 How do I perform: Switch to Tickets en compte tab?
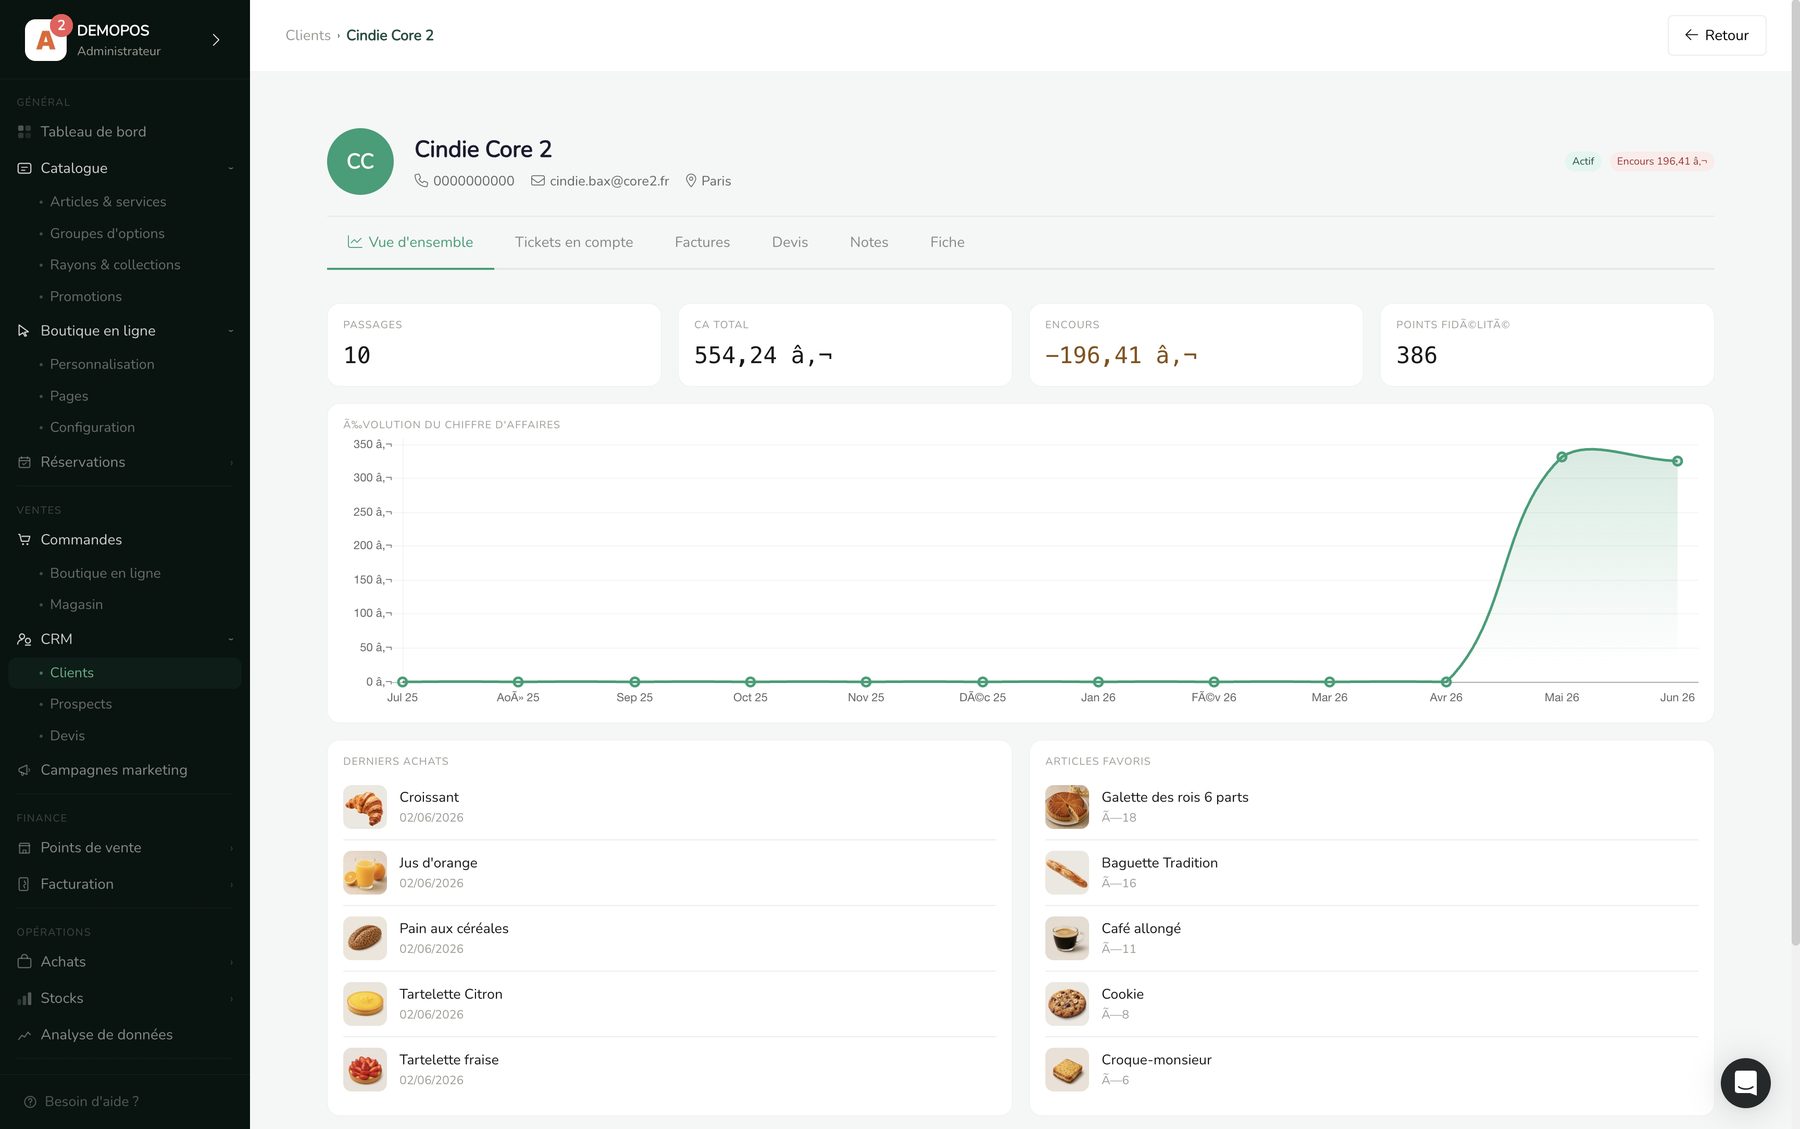(x=574, y=242)
